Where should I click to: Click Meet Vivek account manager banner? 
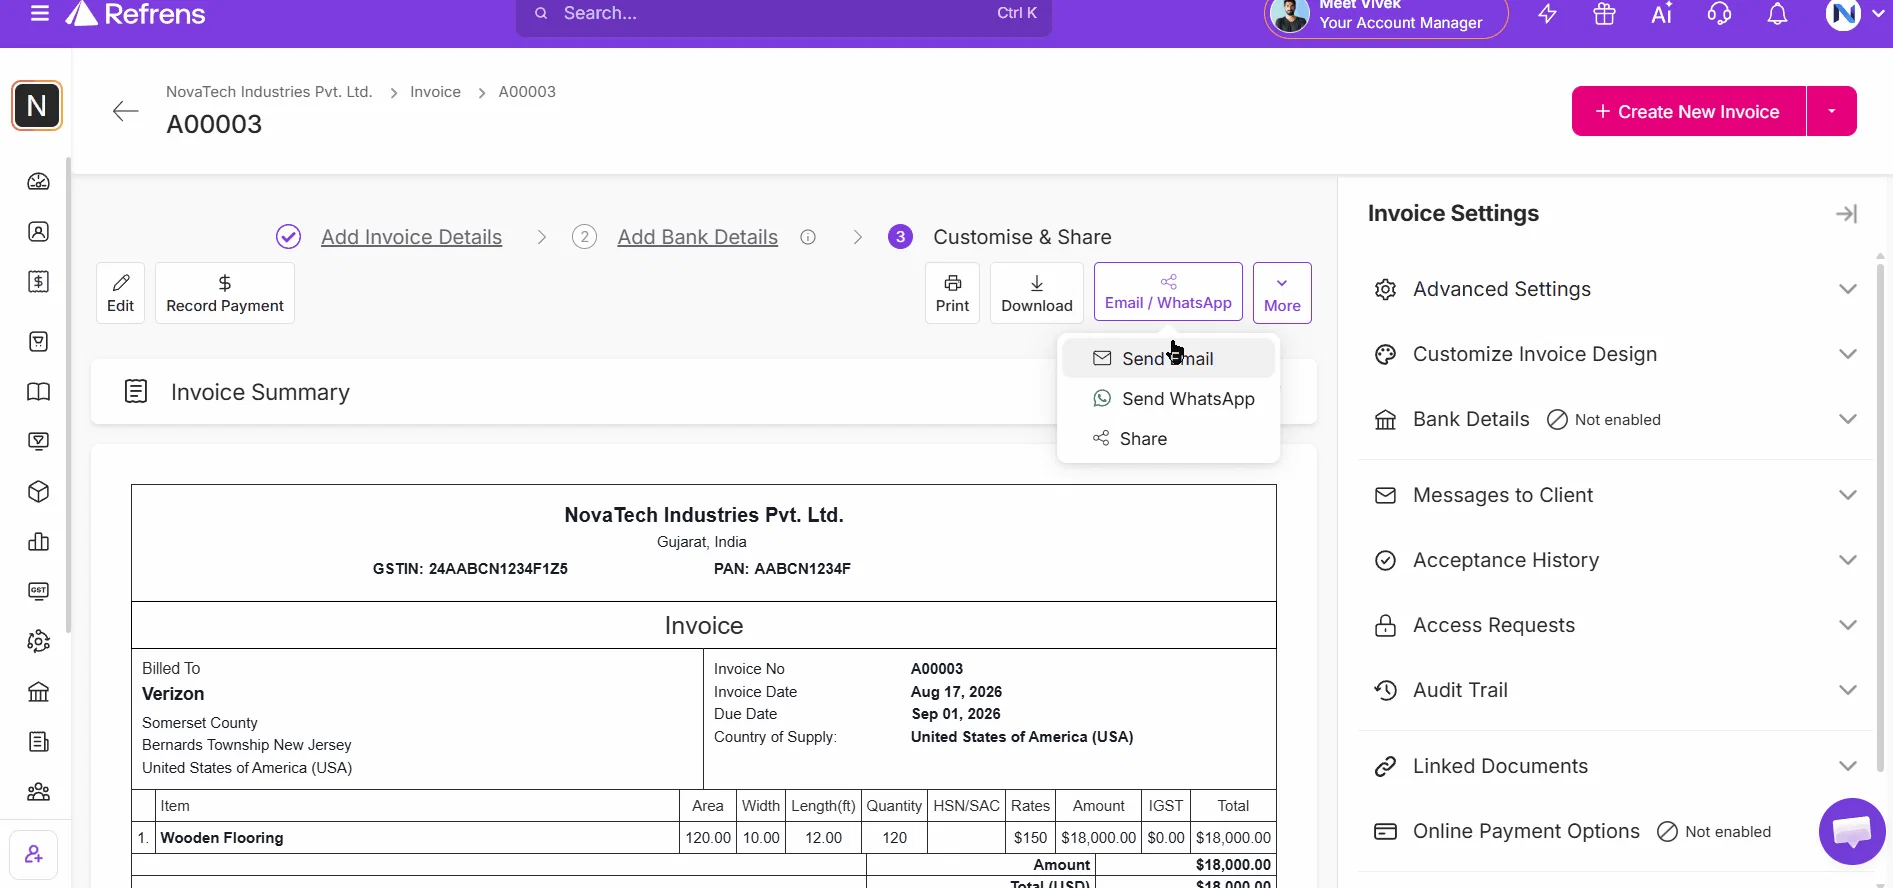point(1386,16)
